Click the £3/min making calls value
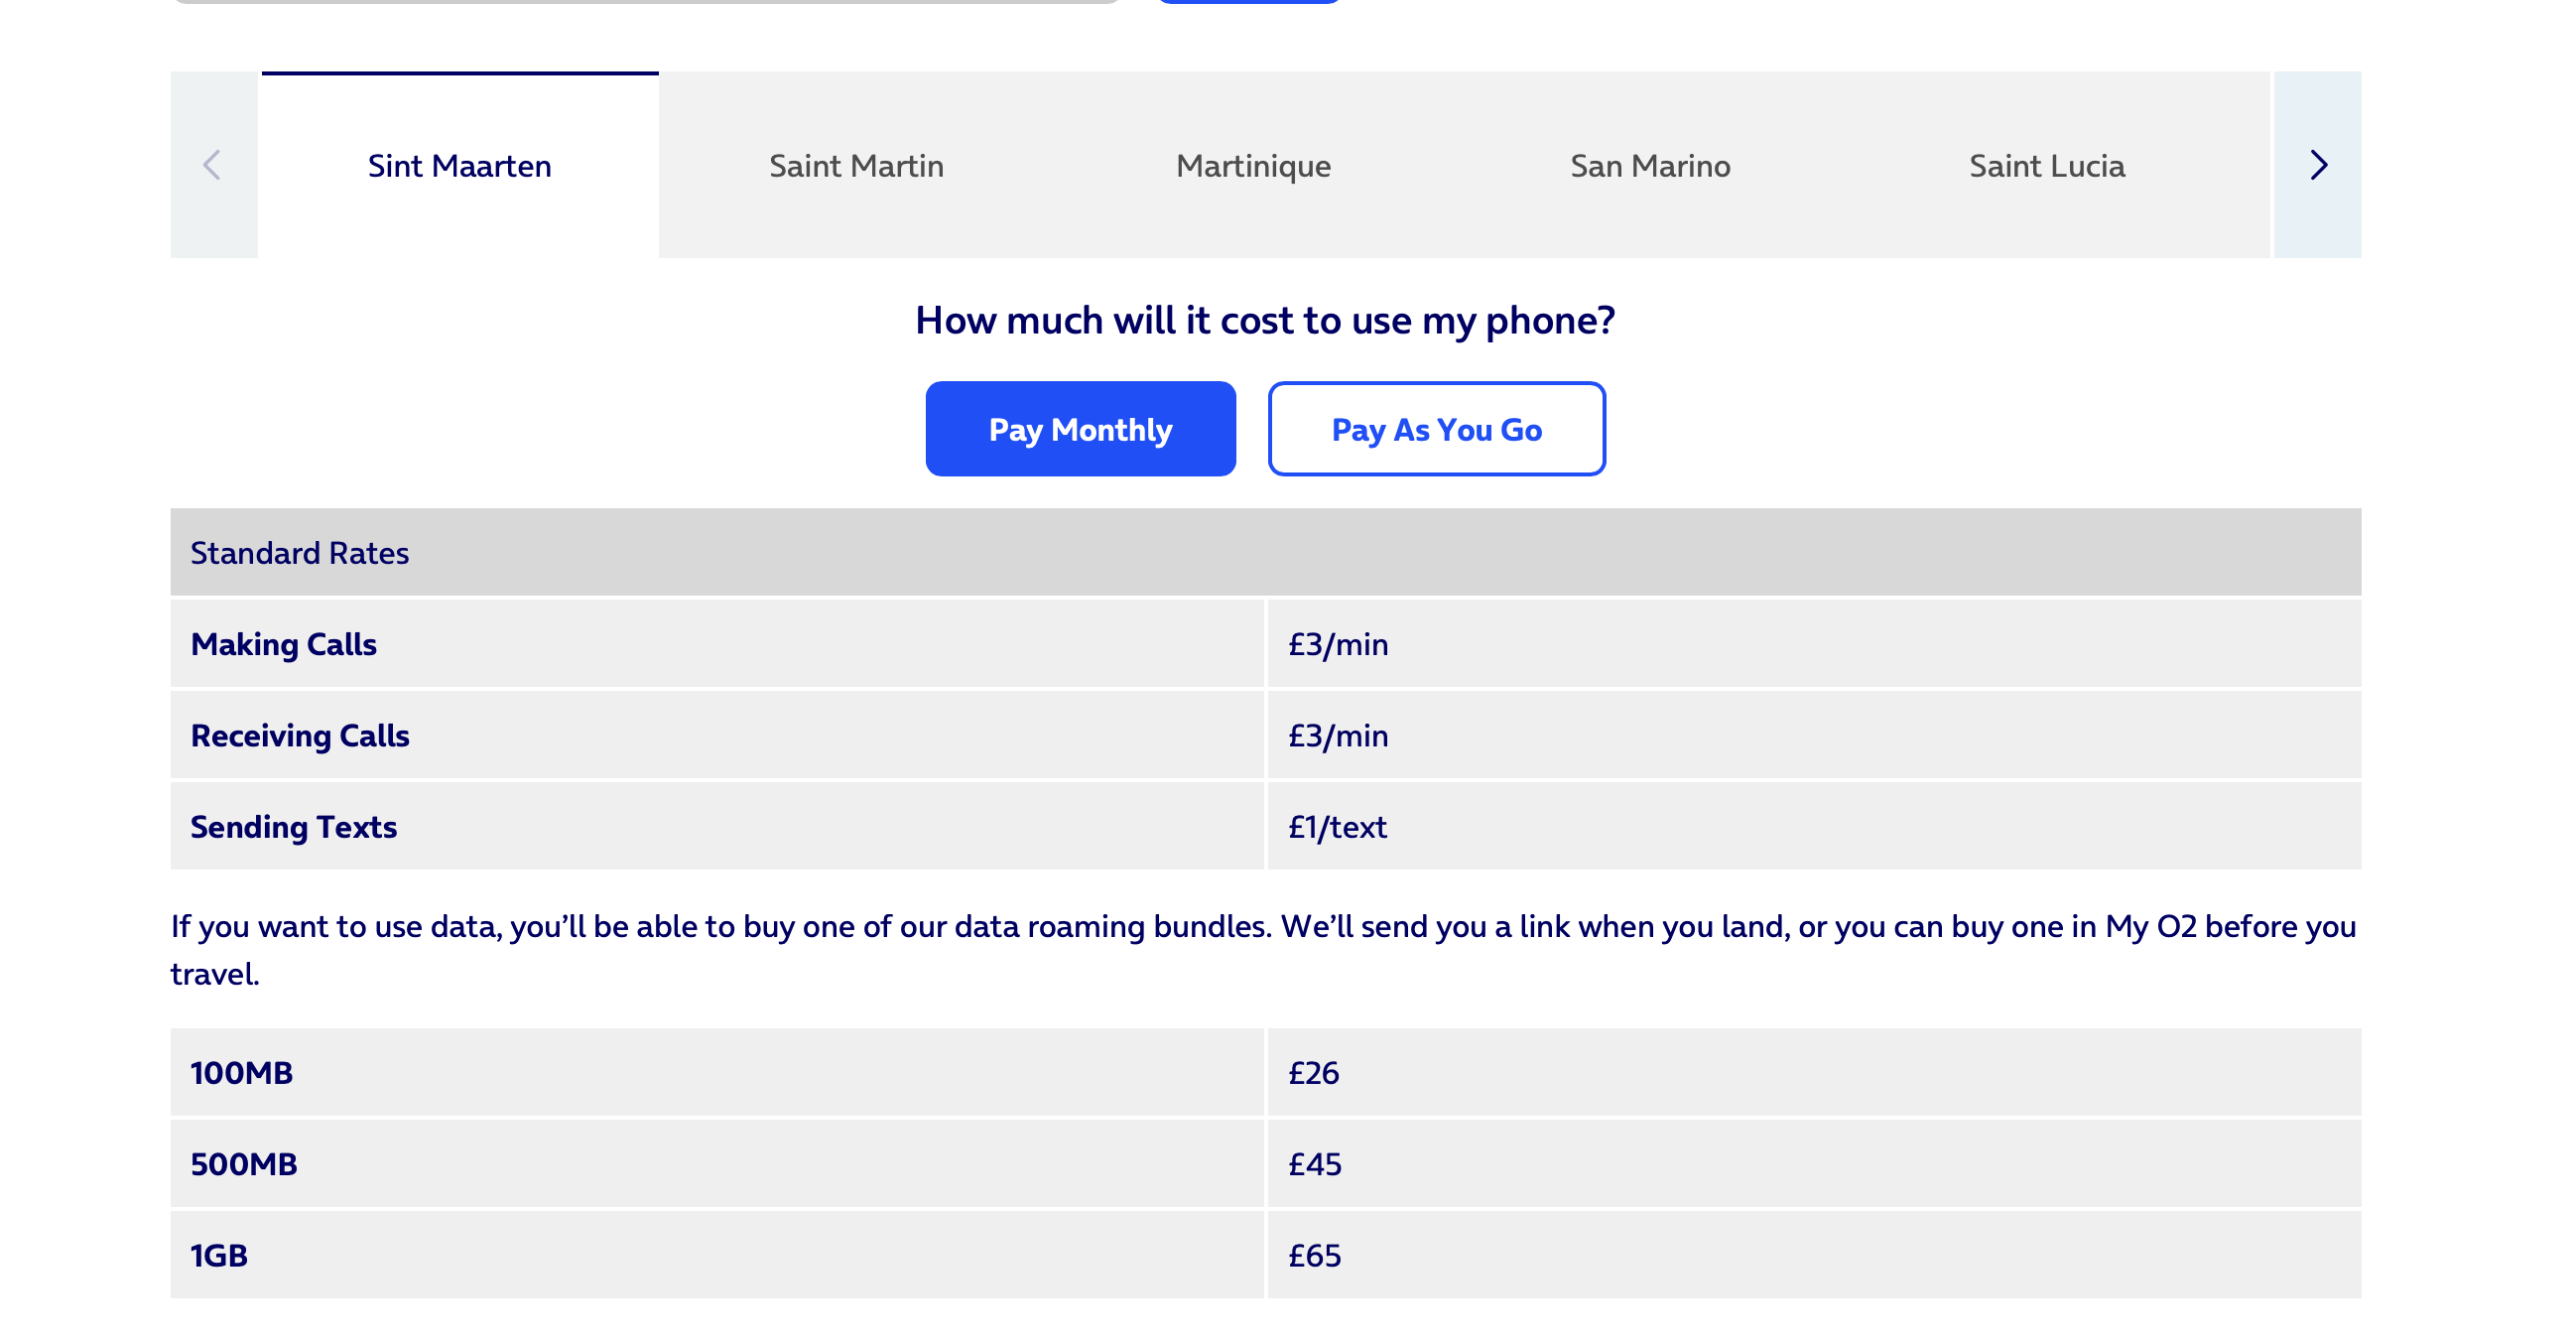Image resolution: width=2576 pixels, height=1342 pixels. (1337, 644)
